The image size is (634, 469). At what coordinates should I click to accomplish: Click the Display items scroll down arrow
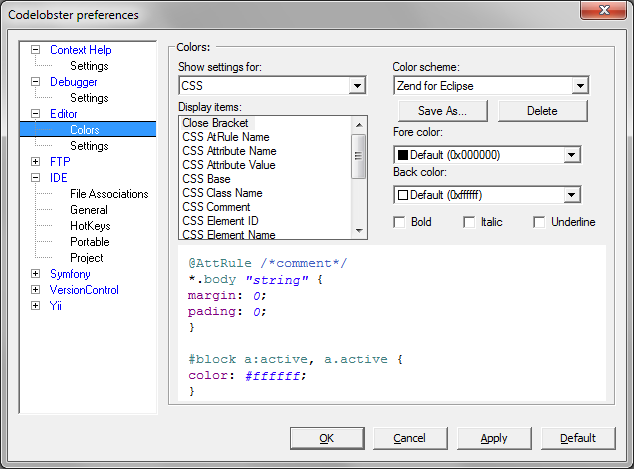click(x=359, y=231)
